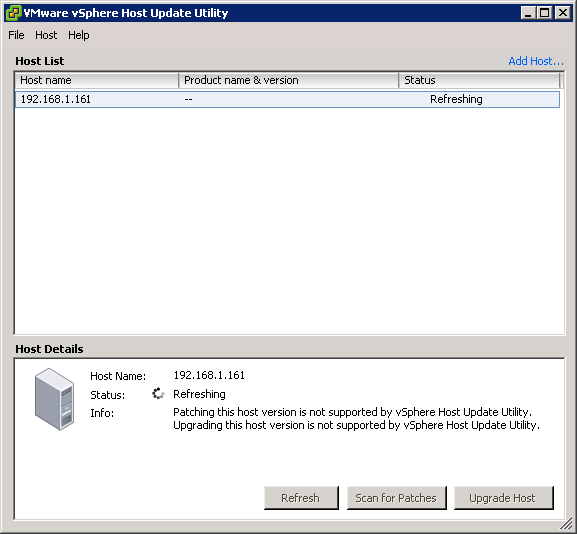Viewport: 577px width, 534px height.
Task: Click the window resize grip corner
Action: [x=567, y=524]
